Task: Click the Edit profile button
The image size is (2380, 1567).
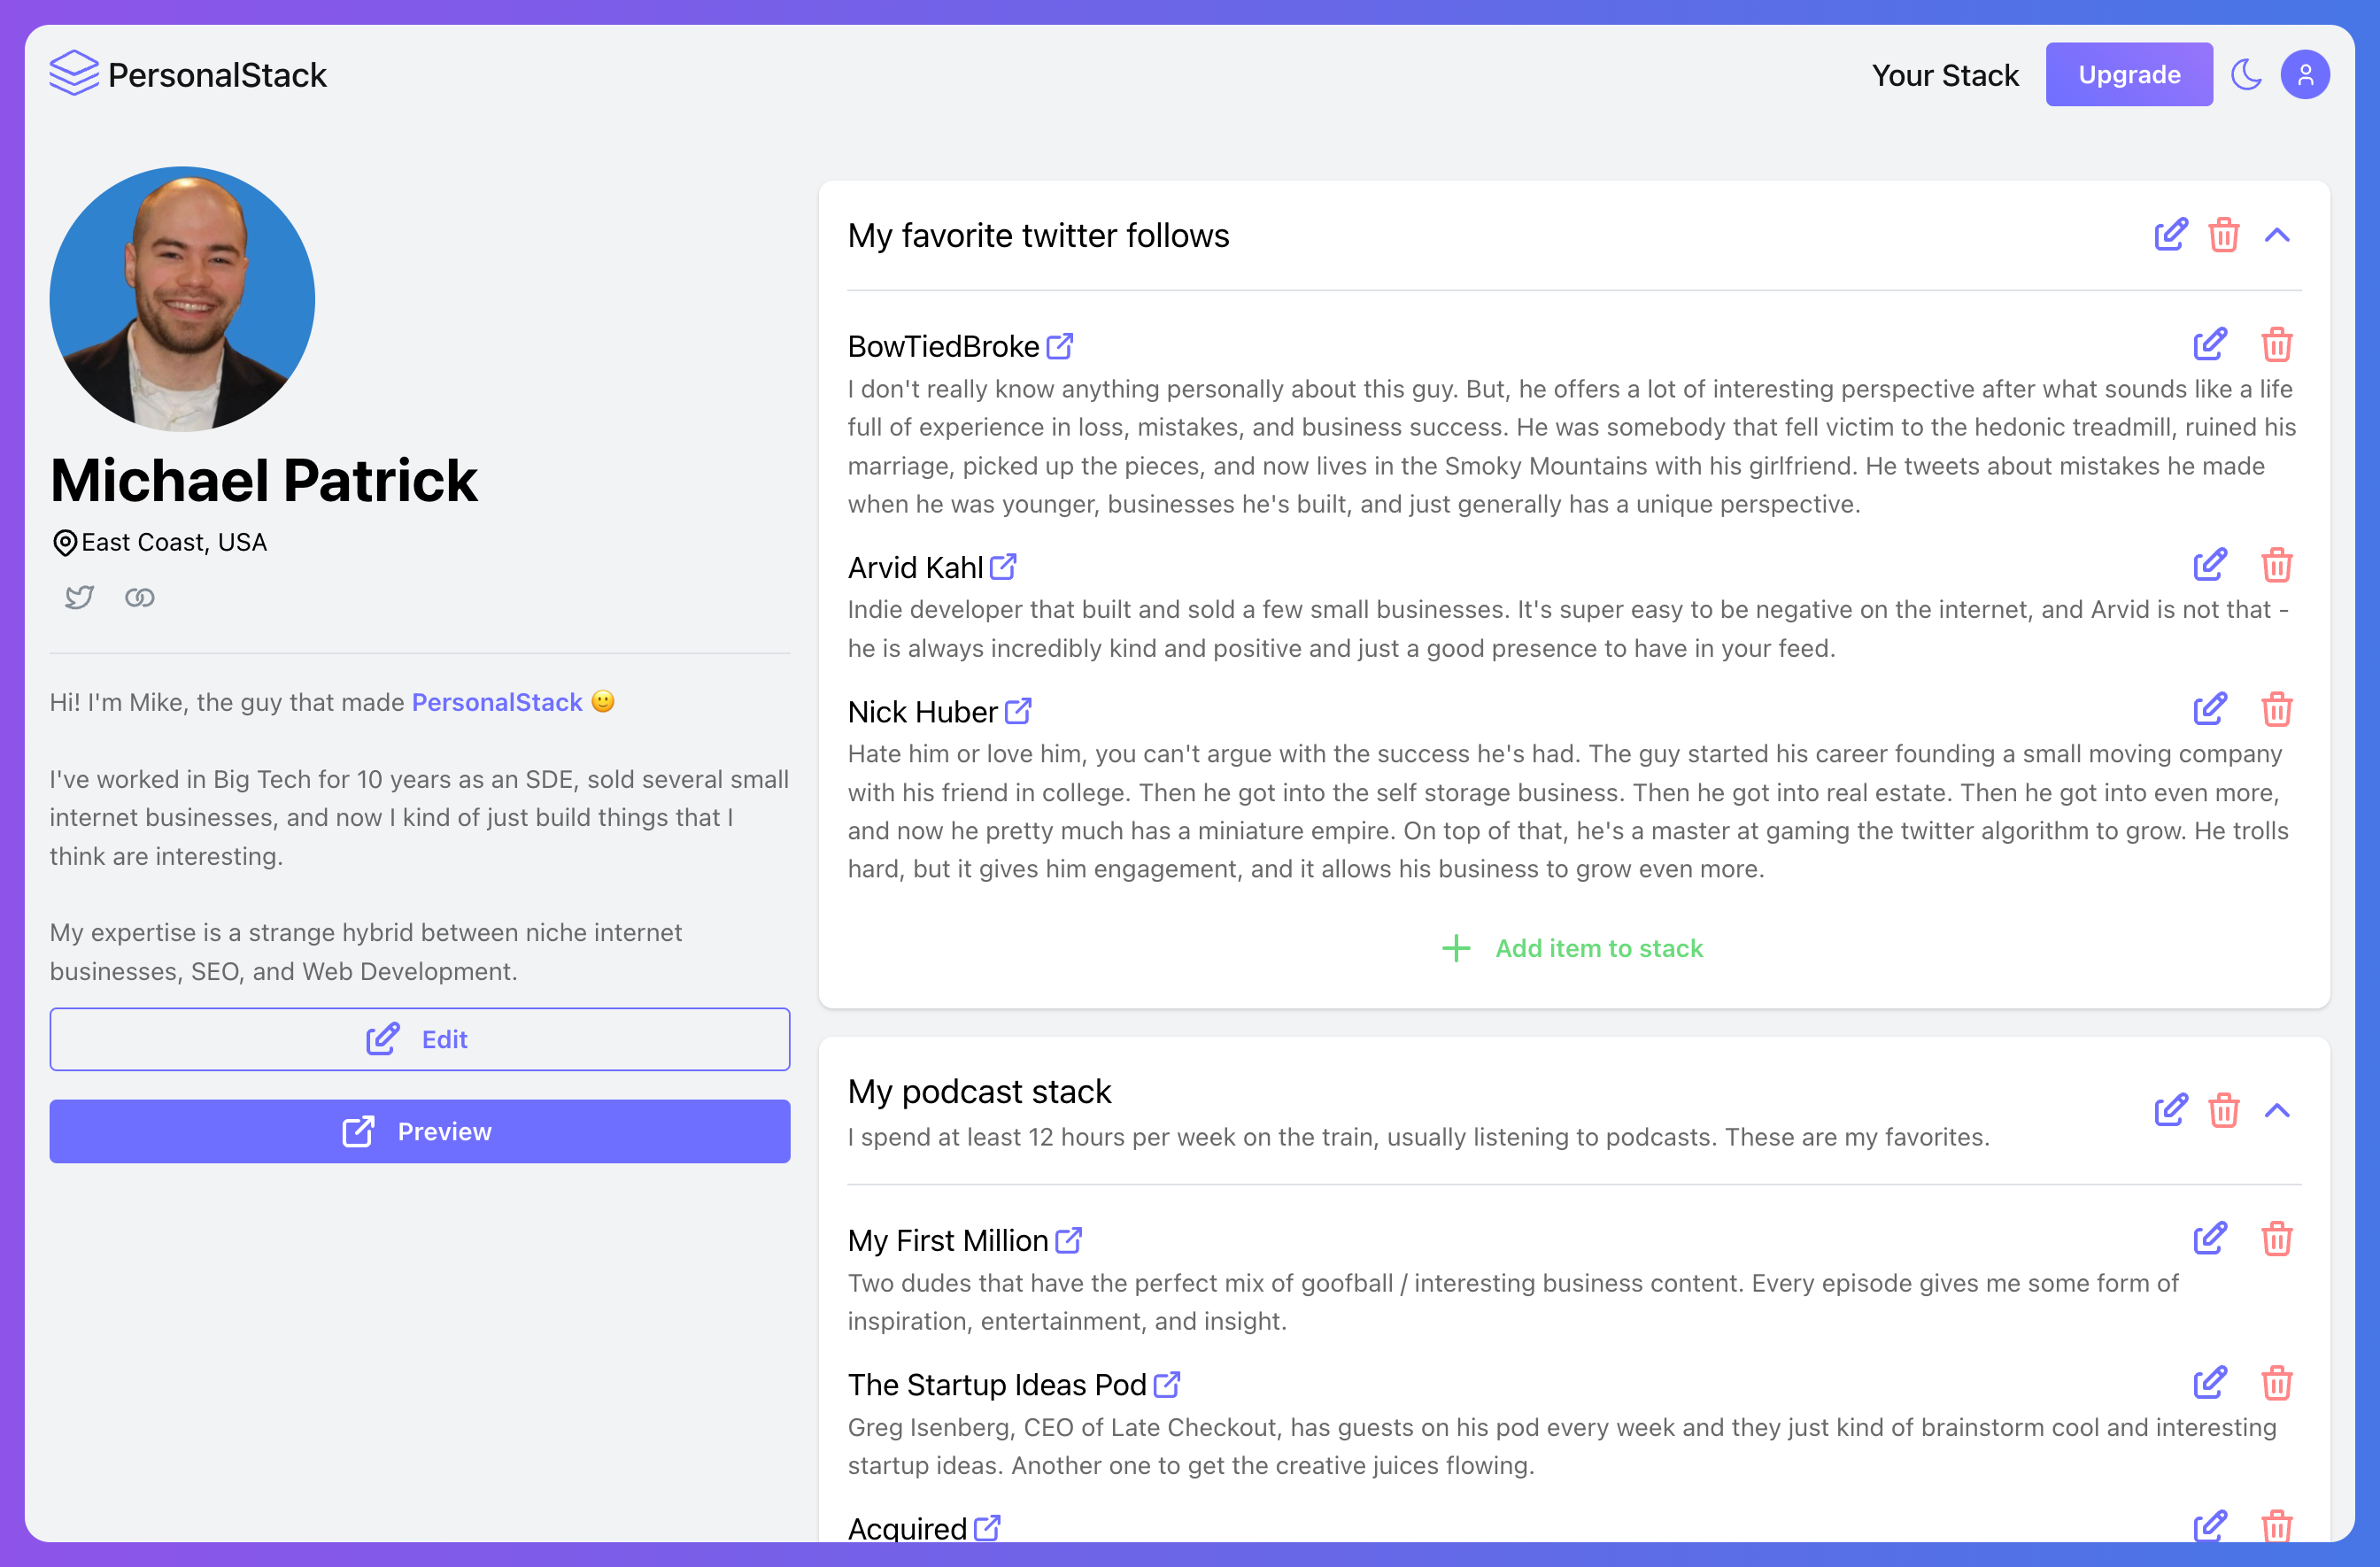Action: click(x=420, y=1039)
